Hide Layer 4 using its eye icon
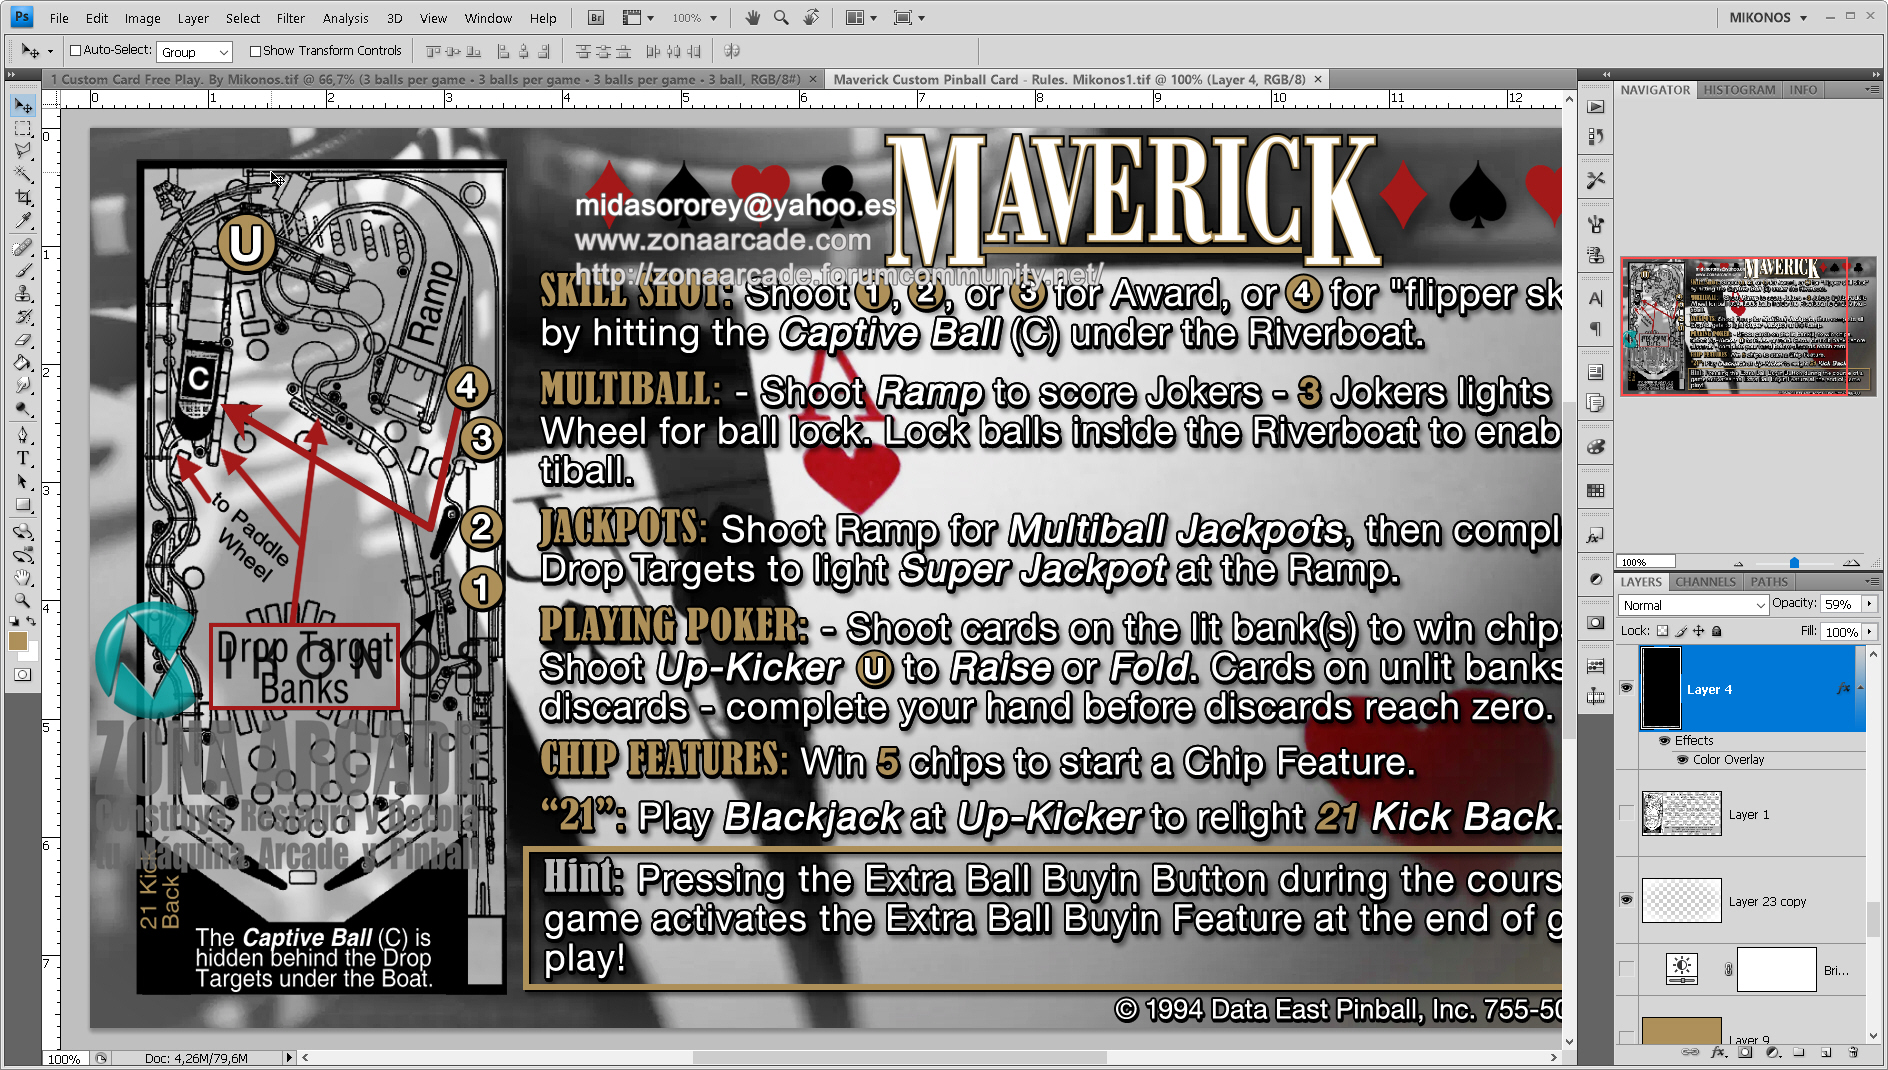 (1627, 688)
